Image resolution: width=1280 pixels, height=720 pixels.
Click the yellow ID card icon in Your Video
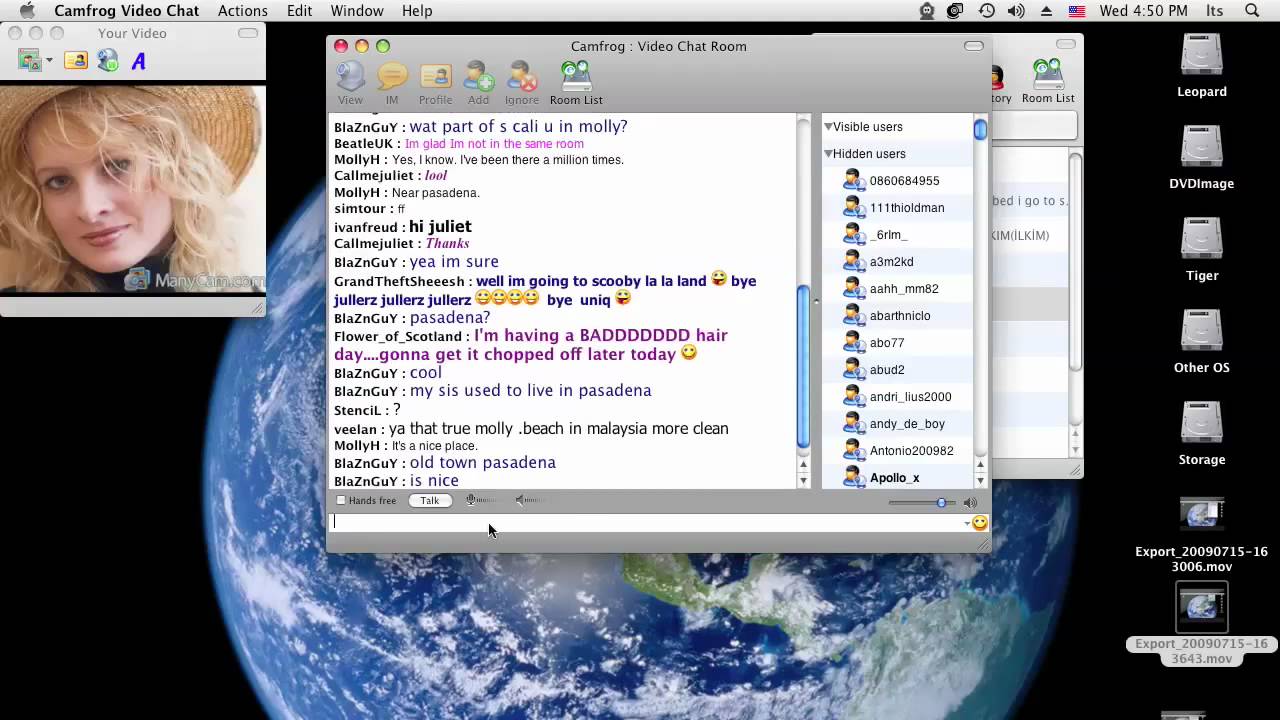[76, 61]
